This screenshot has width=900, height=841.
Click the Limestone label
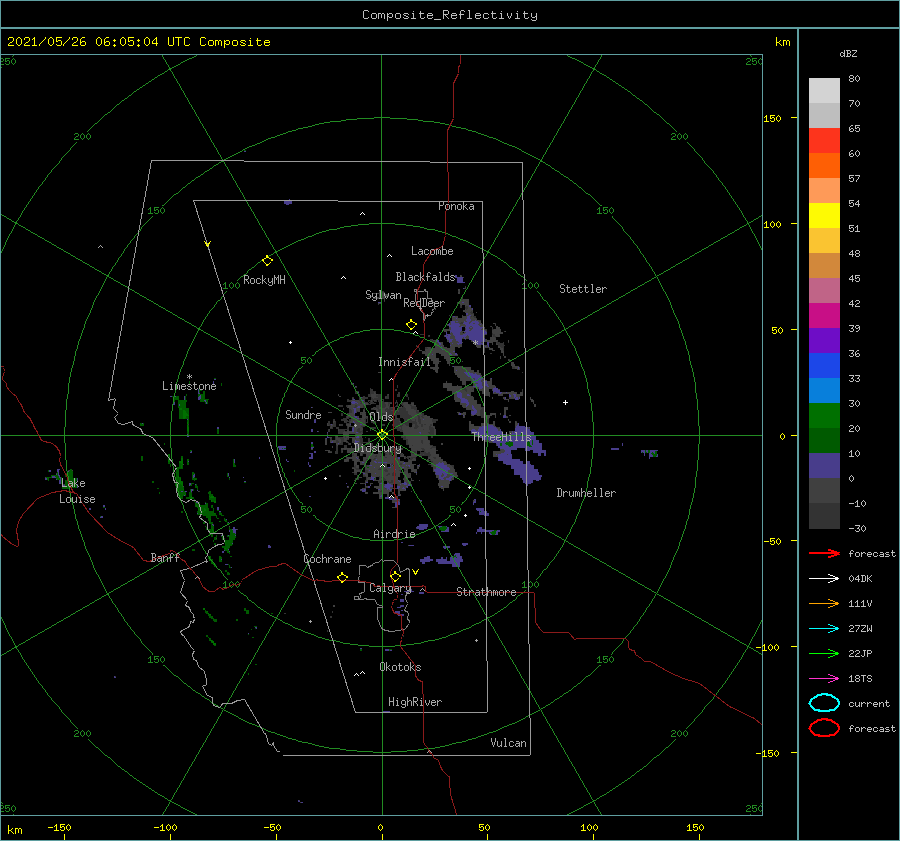[189, 386]
